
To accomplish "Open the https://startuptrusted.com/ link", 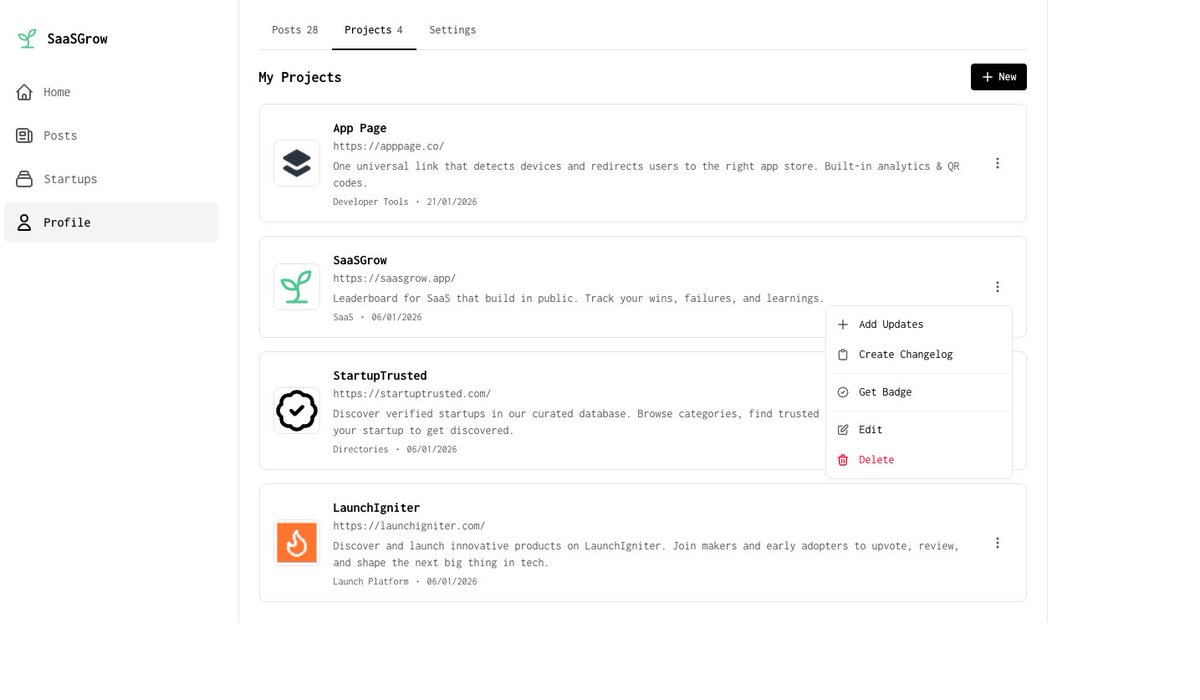I will (x=412, y=394).
